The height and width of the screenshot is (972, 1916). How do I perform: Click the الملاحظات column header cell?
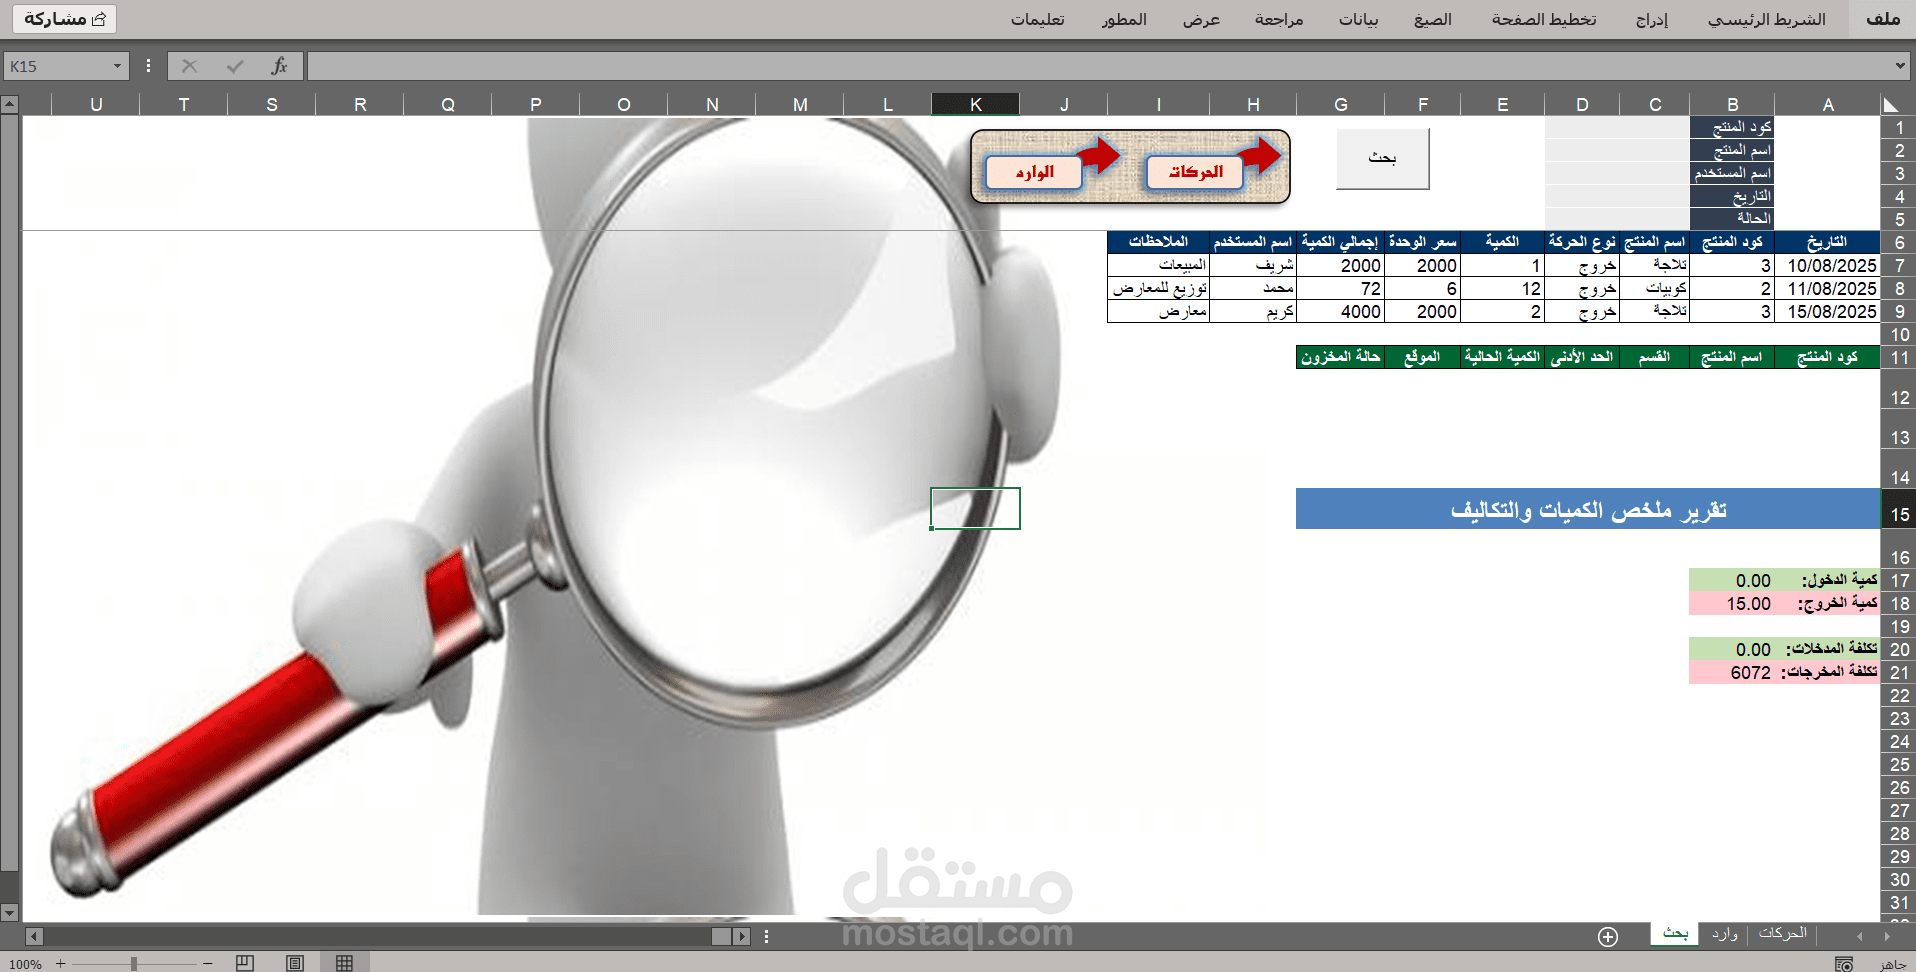[x=1159, y=242]
